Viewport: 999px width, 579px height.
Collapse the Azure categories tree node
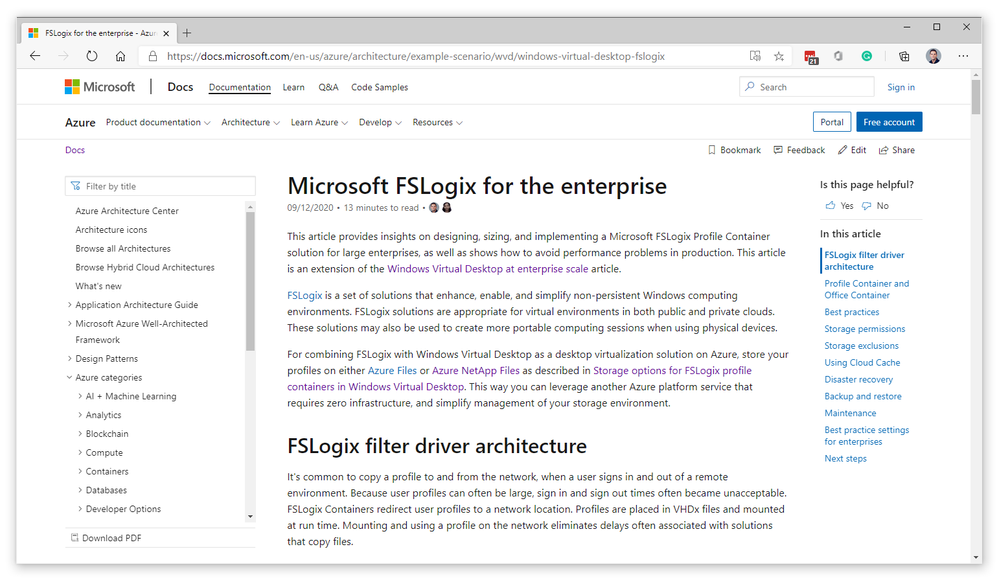tap(69, 377)
